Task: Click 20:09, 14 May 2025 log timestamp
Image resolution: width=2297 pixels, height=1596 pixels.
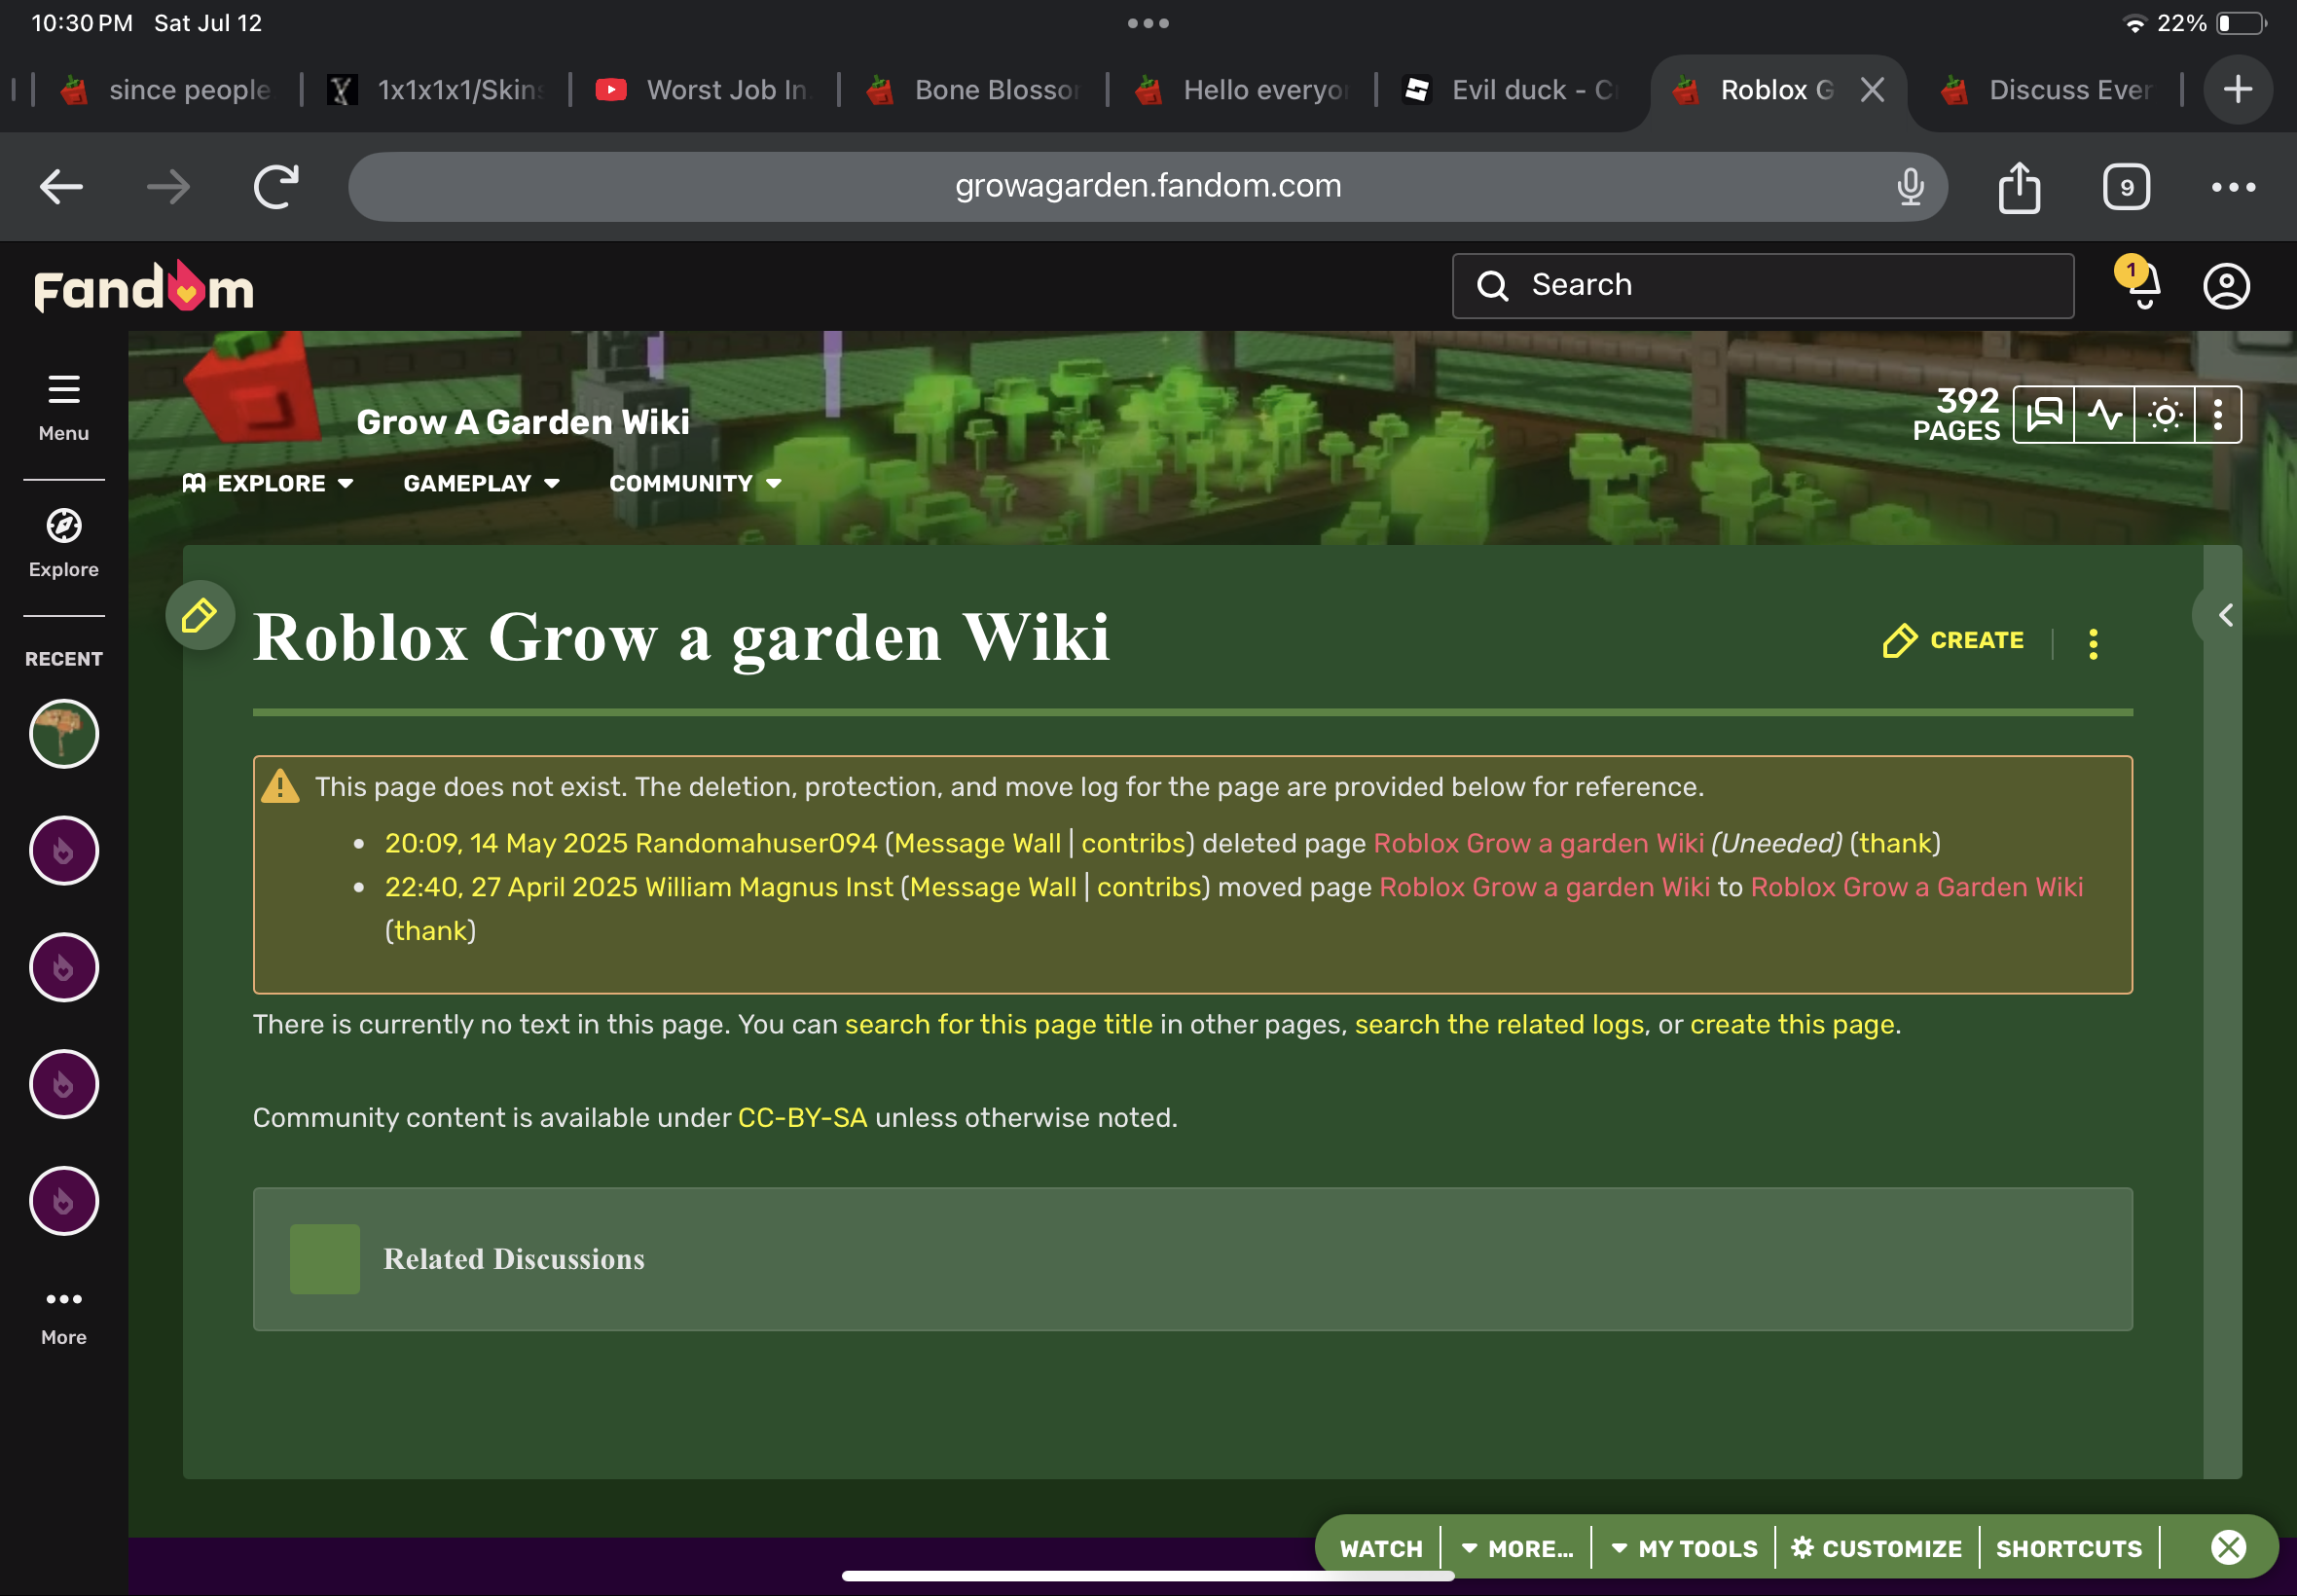Action: (x=506, y=843)
